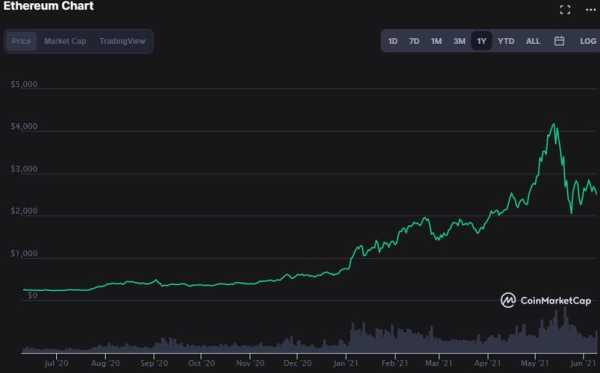The height and width of the screenshot is (373, 600).
Task: Click the price line peak above $4,000
Action: [x=553, y=124]
